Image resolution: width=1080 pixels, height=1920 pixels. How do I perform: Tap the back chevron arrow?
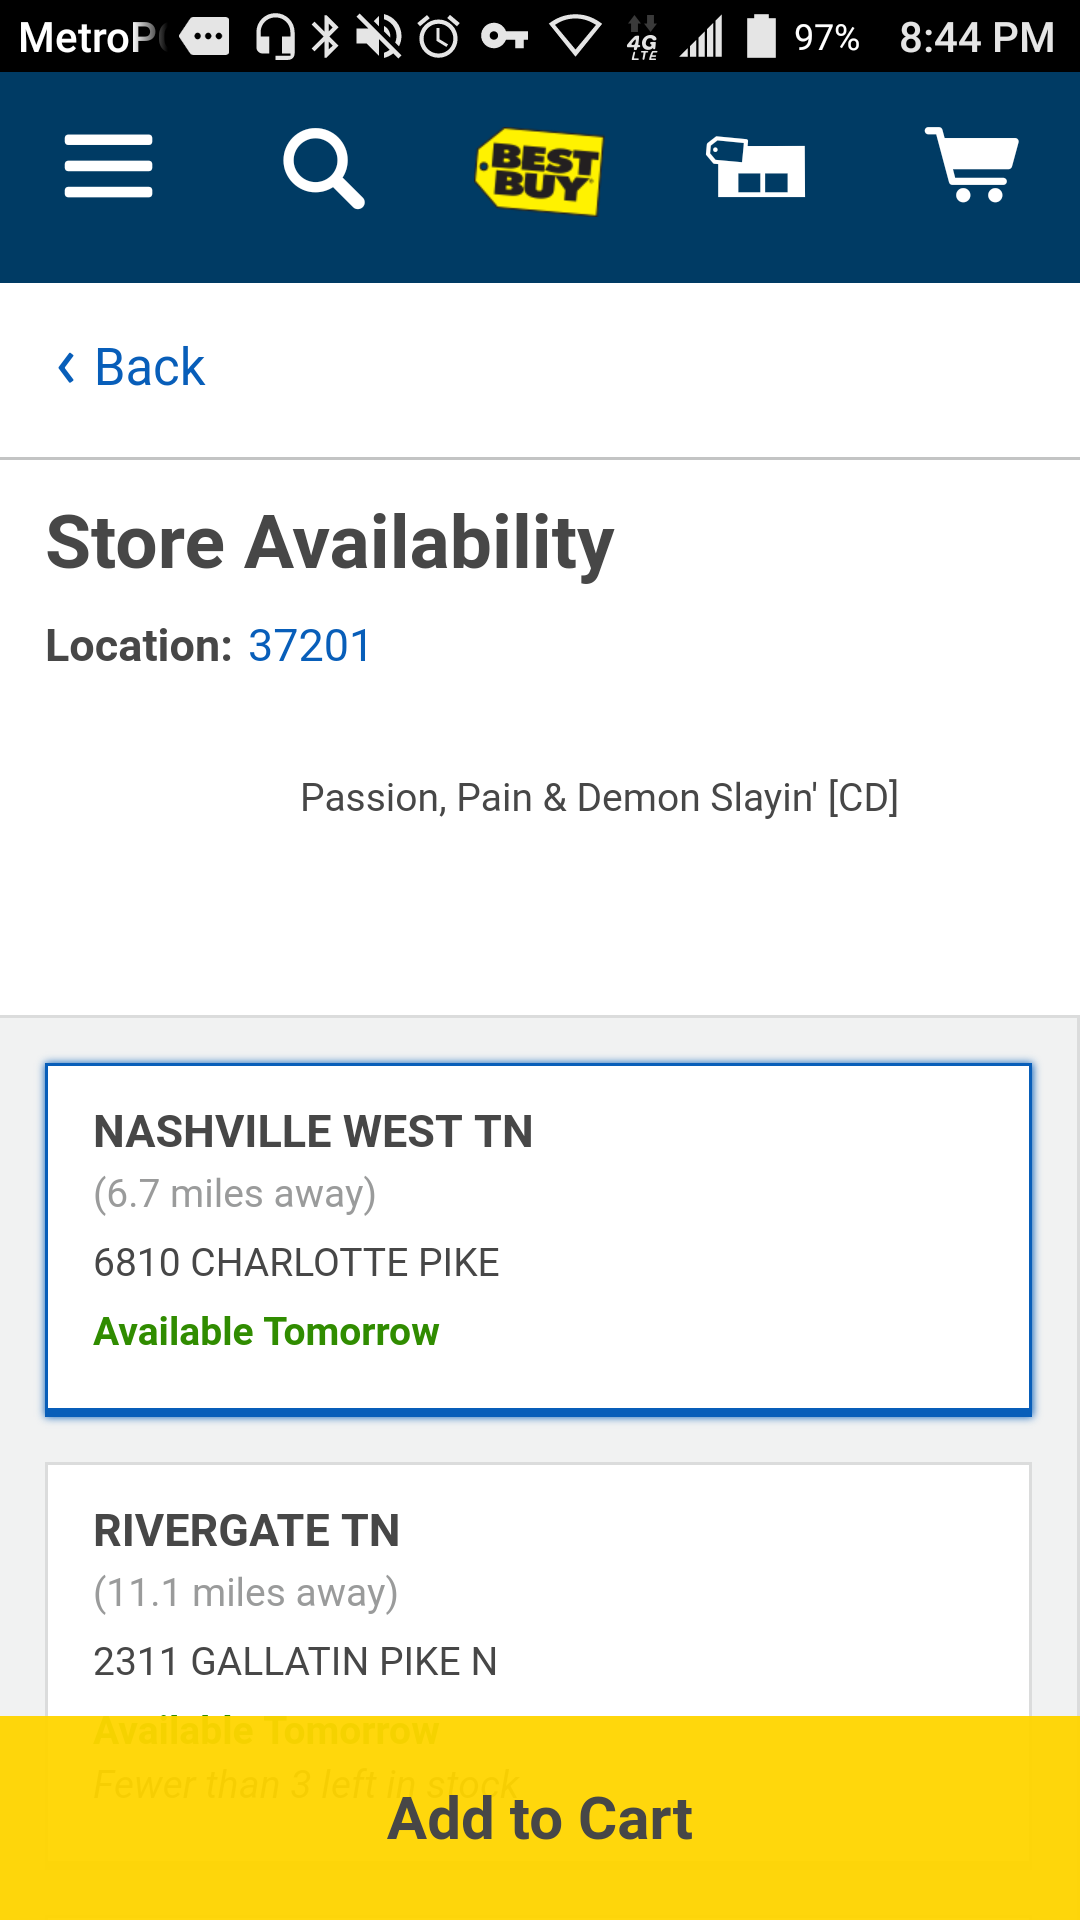pos(66,367)
